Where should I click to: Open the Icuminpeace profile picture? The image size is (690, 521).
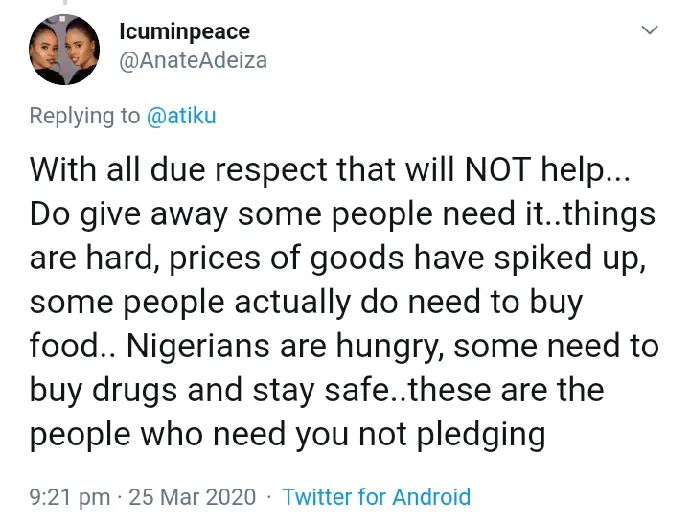tap(64, 49)
